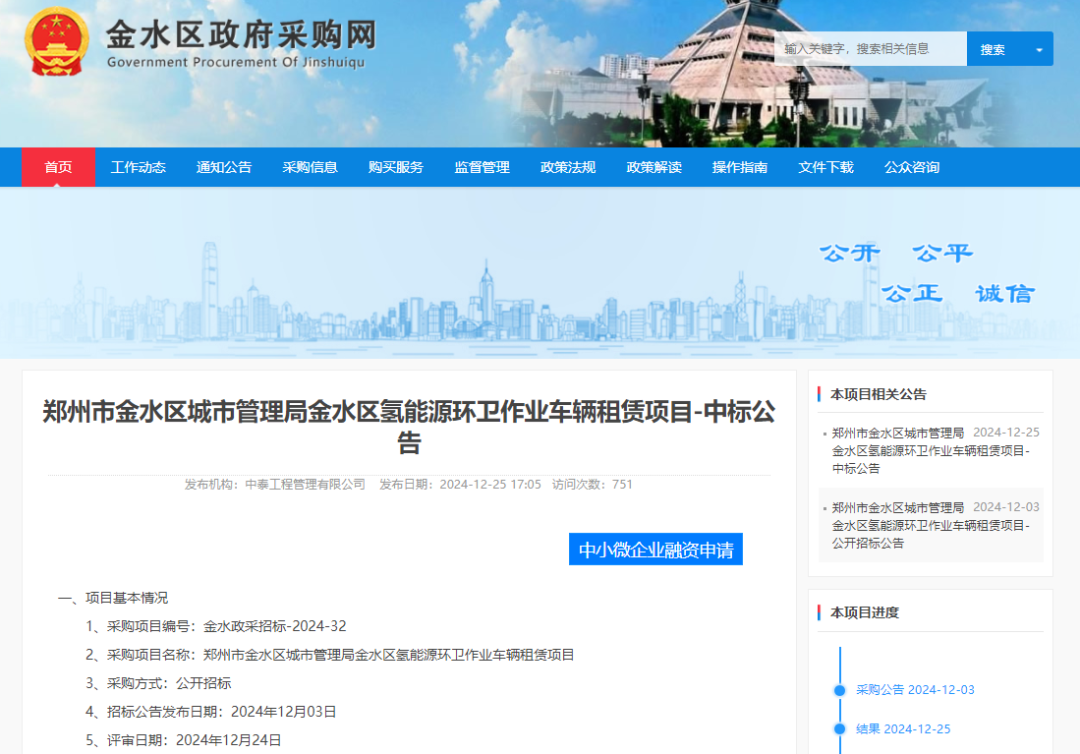The width and height of the screenshot is (1080, 754).
Task: Focus the keyword search input field
Action: coord(871,49)
